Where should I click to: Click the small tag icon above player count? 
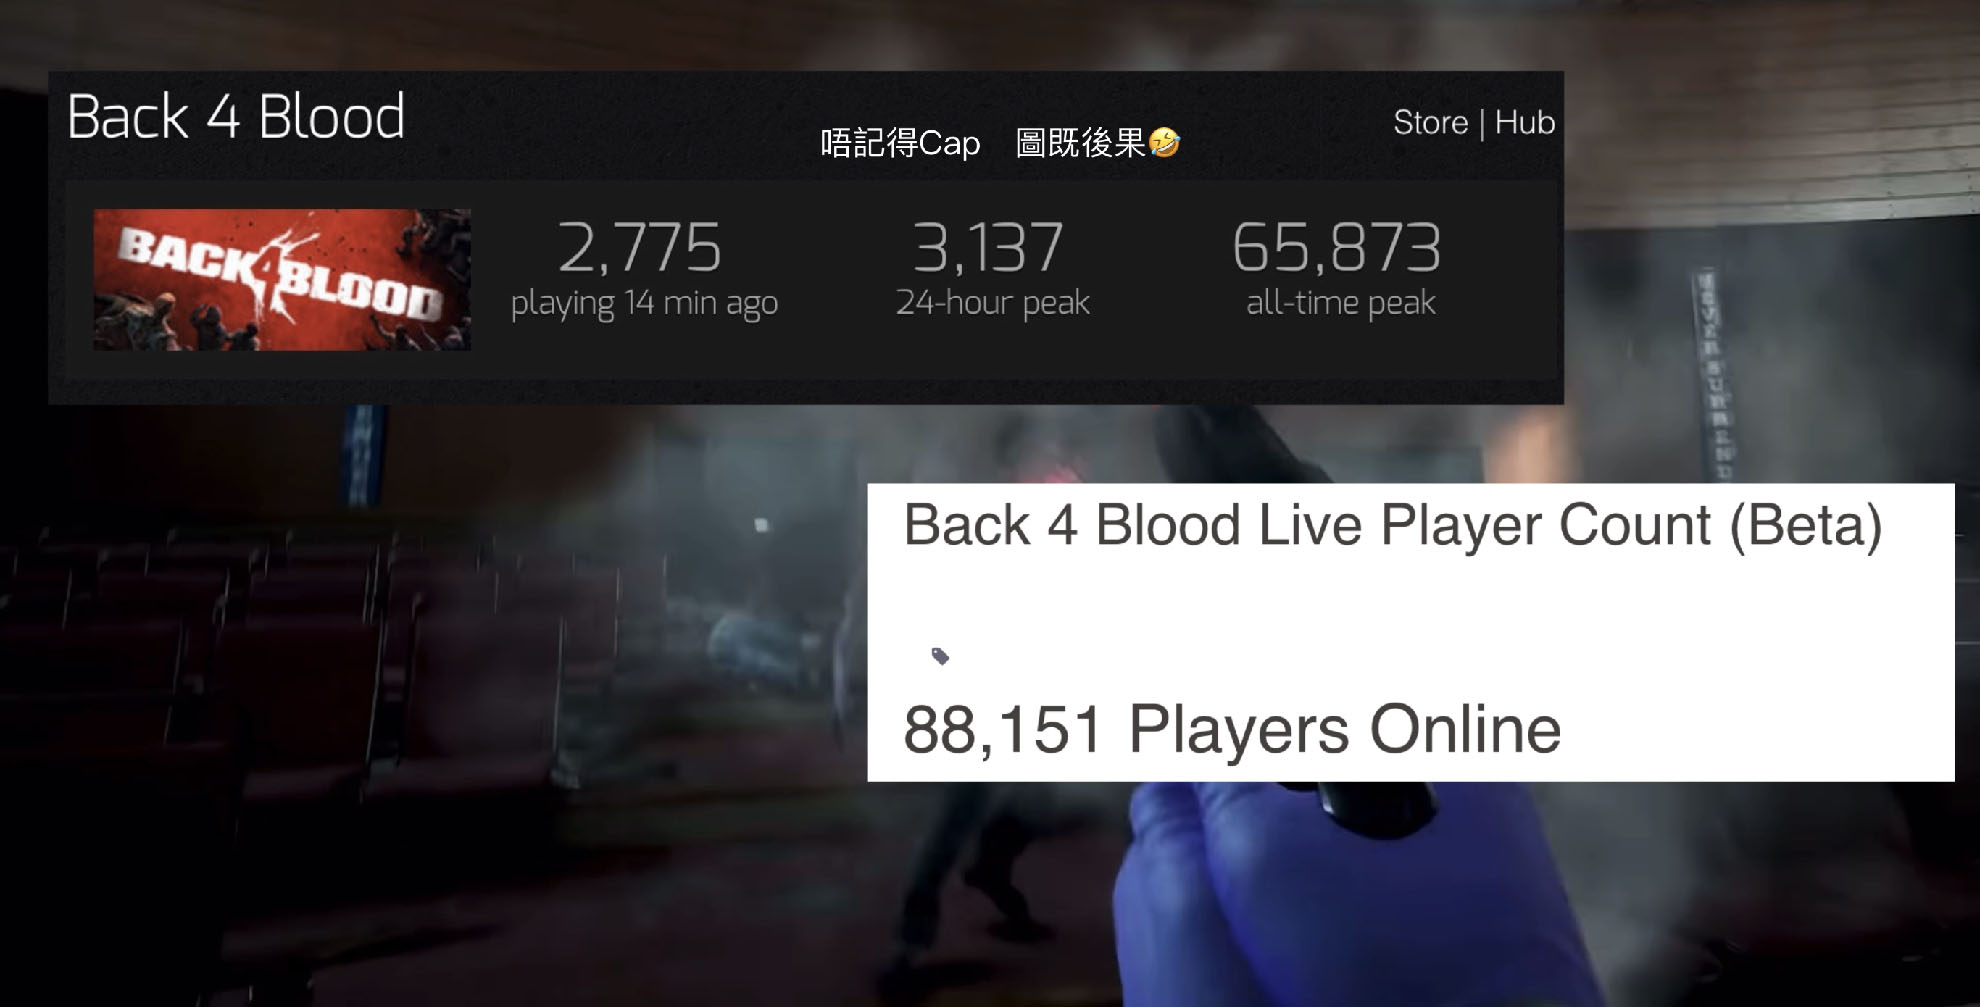click(940, 656)
